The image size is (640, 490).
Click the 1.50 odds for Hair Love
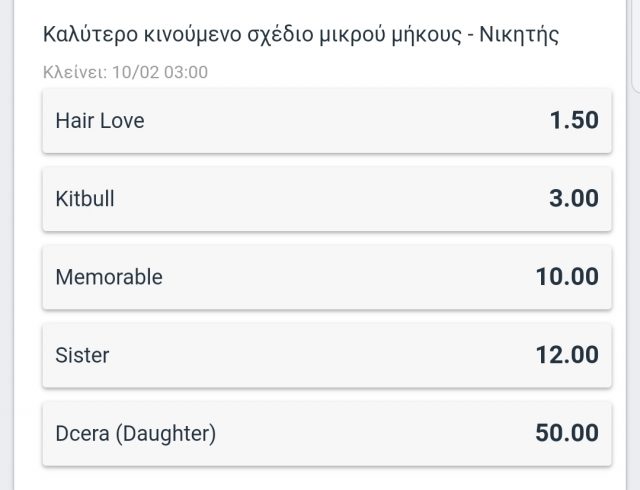[x=574, y=120]
